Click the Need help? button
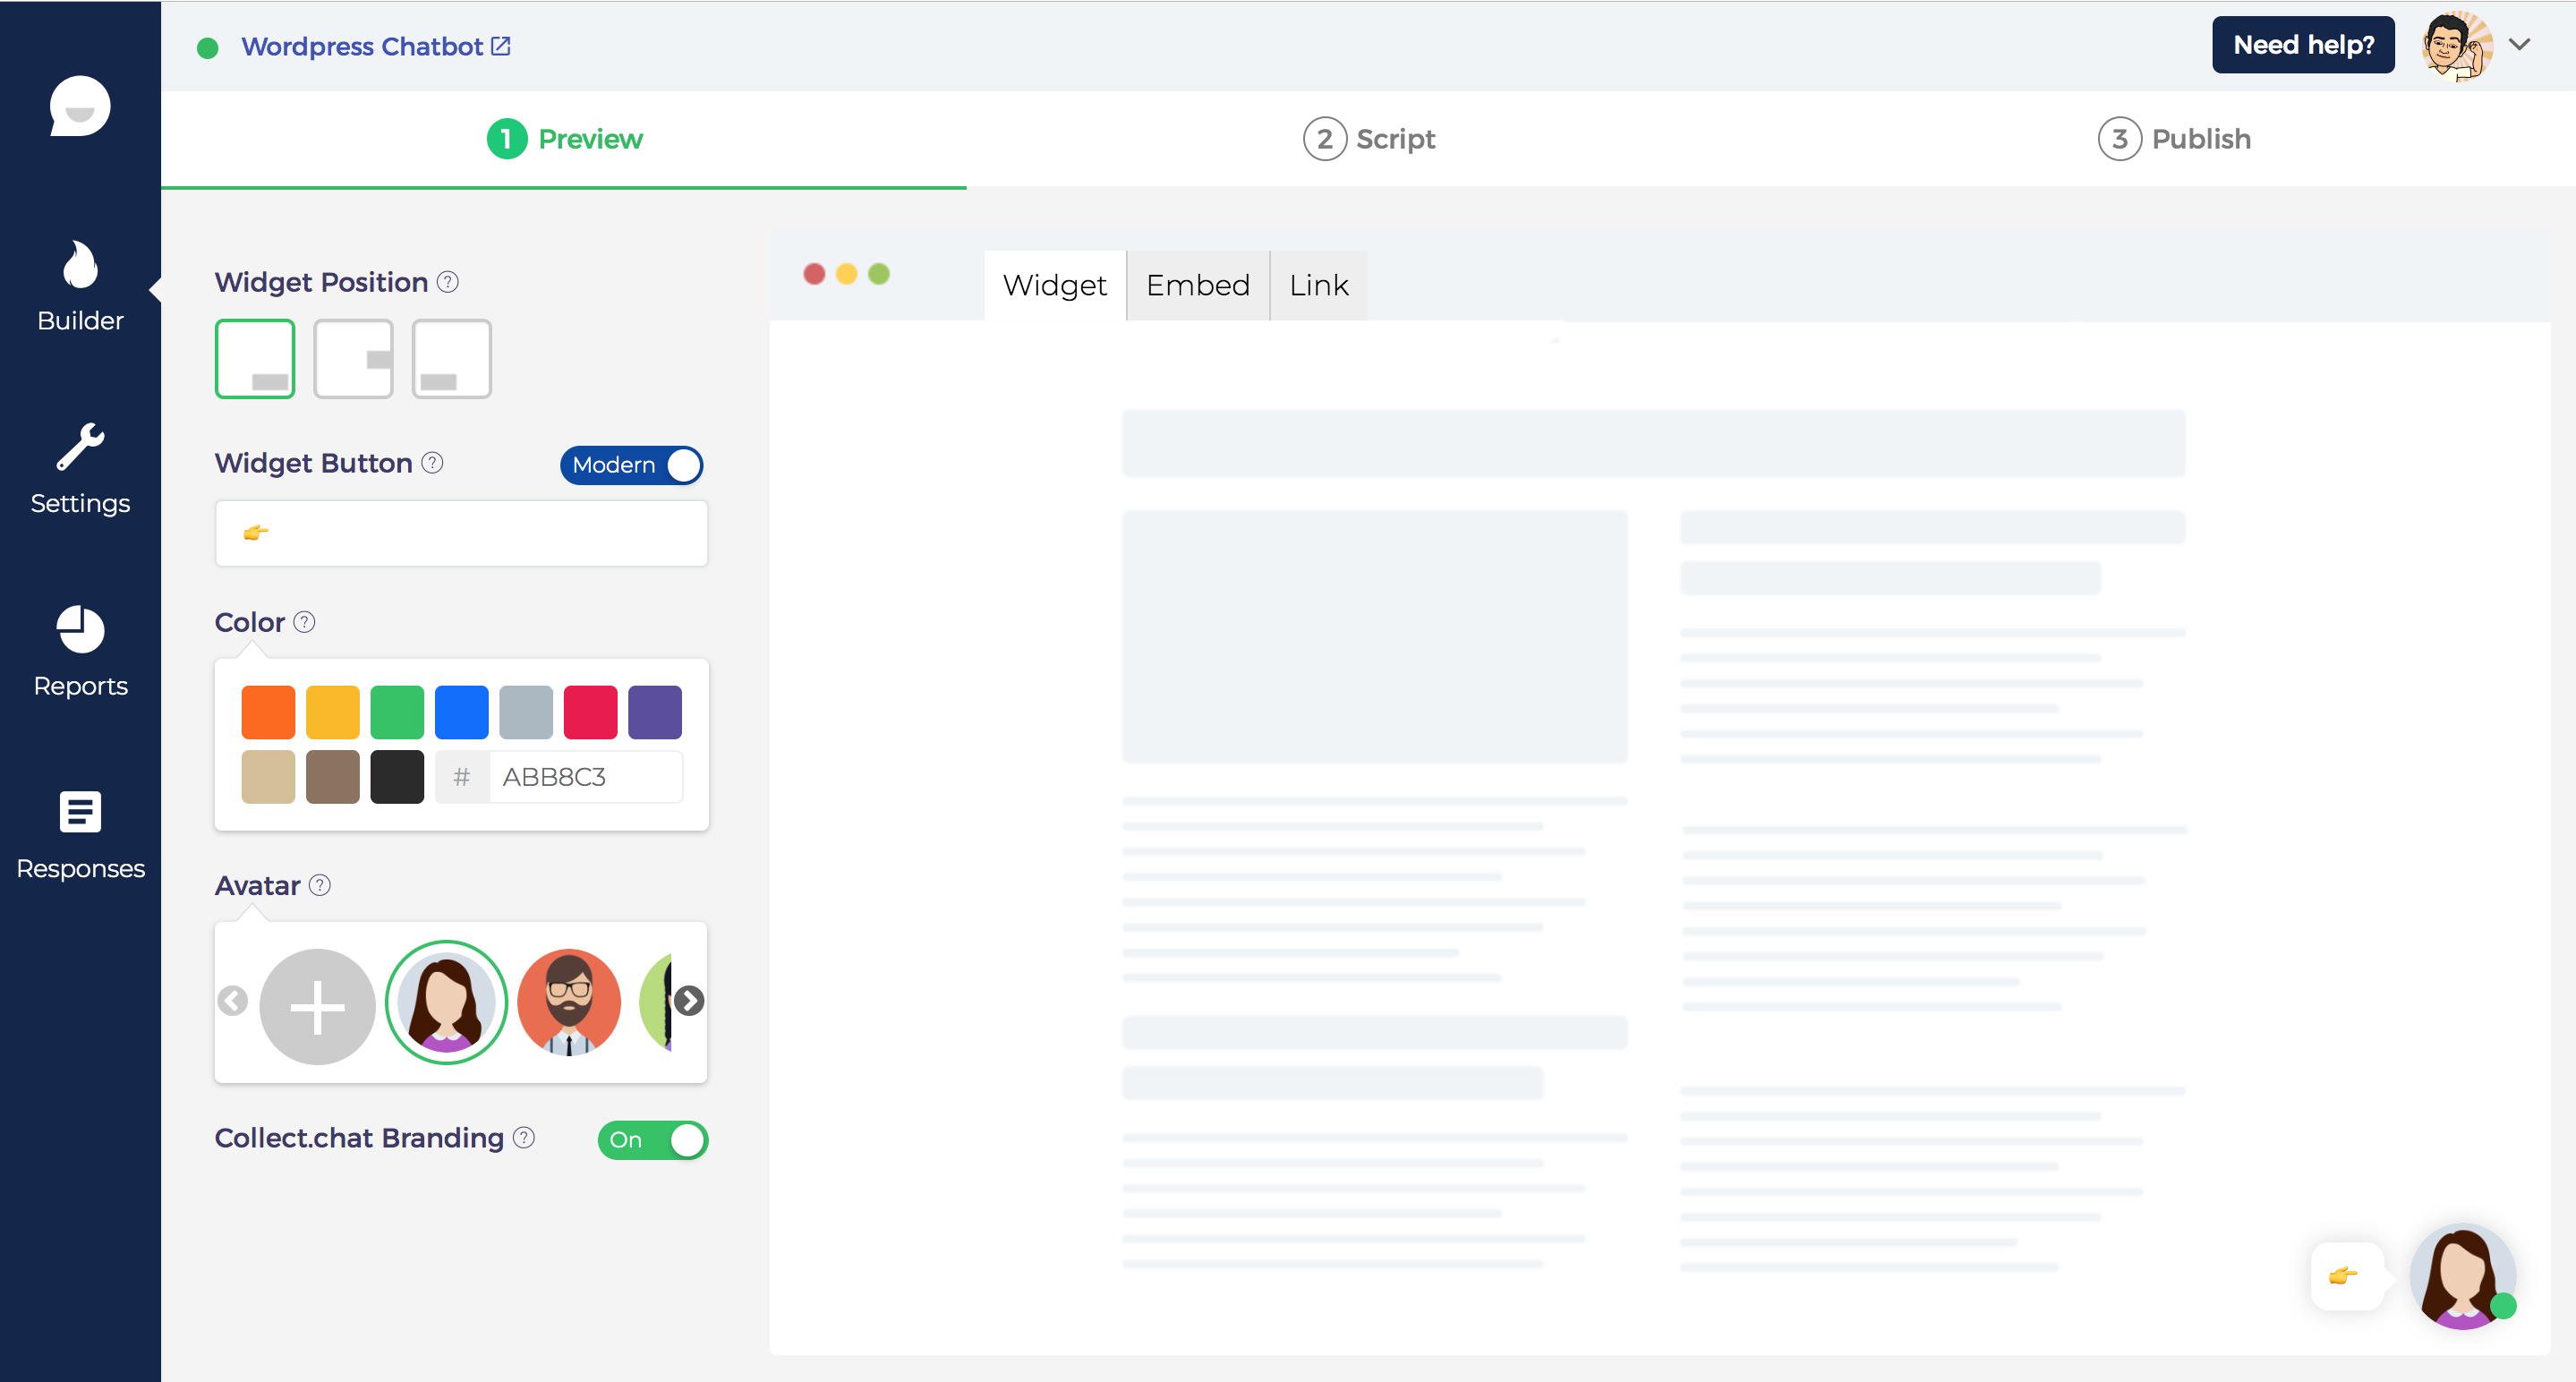 pyautogui.click(x=2302, y=45)
